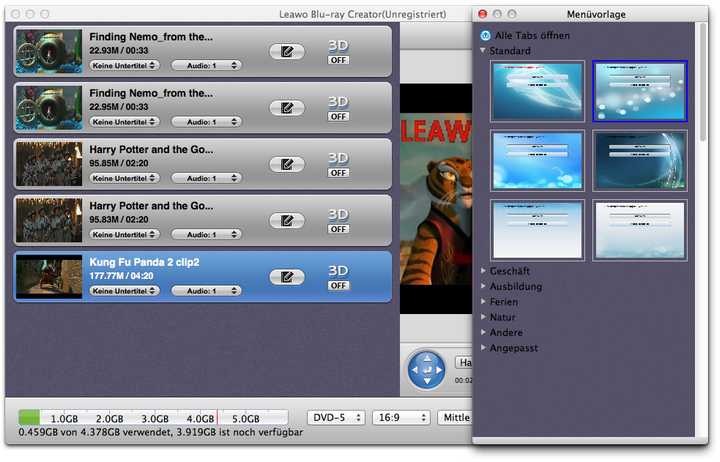Expand the Andere template category
This screenshot has height=462, width=720.
click(x=483, y=332)
